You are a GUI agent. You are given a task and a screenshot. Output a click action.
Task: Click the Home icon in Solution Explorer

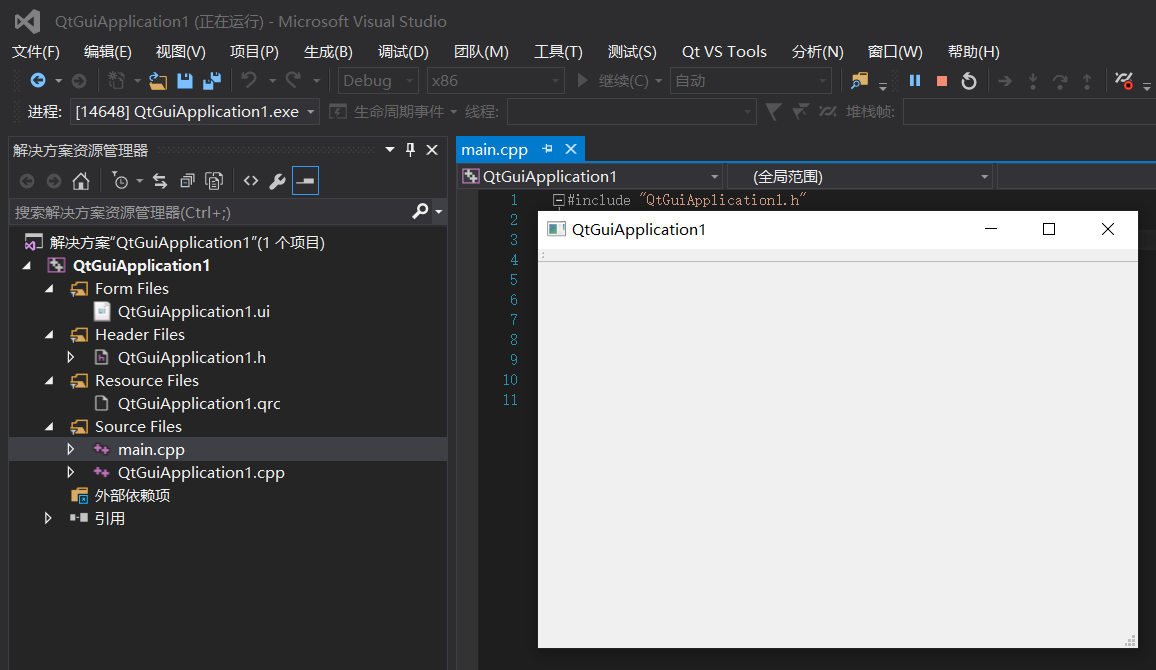[x=81, y=181]
